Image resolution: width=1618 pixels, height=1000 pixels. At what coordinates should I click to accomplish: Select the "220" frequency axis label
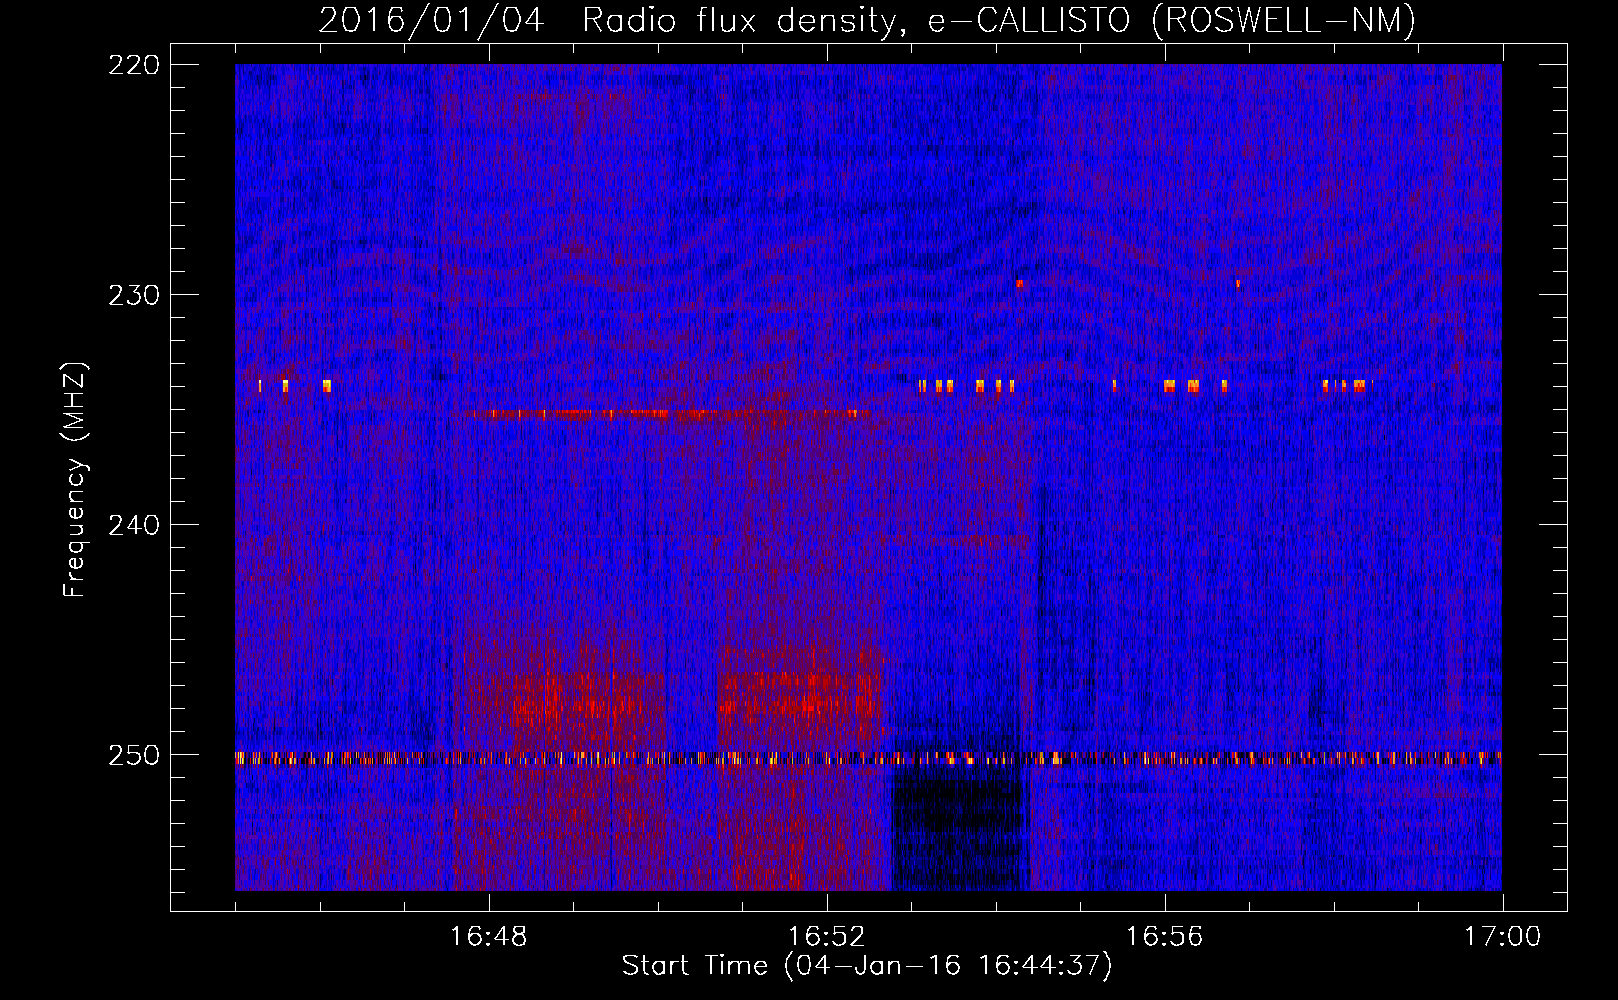133,65
